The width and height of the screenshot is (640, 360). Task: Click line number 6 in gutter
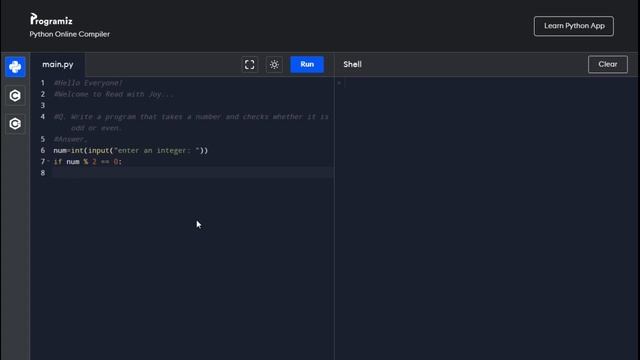click(x=42, y=151)
